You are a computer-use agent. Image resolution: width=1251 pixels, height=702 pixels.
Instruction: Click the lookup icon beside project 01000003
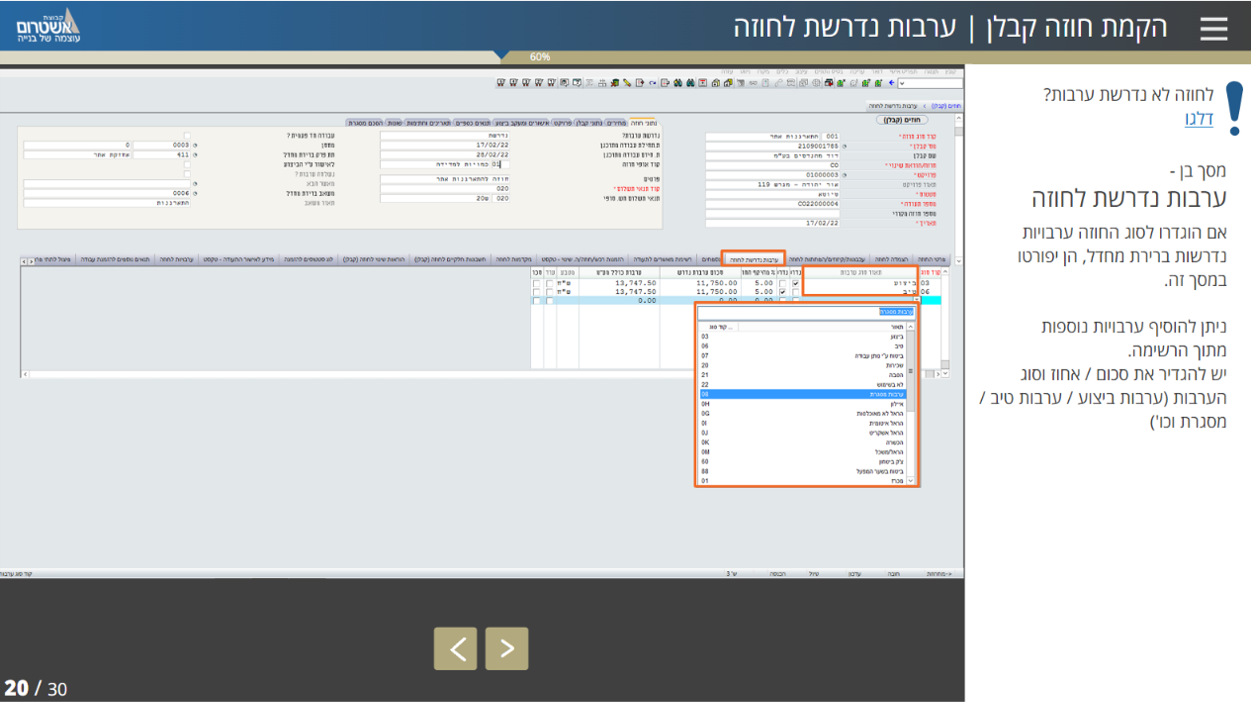point(844,174)
